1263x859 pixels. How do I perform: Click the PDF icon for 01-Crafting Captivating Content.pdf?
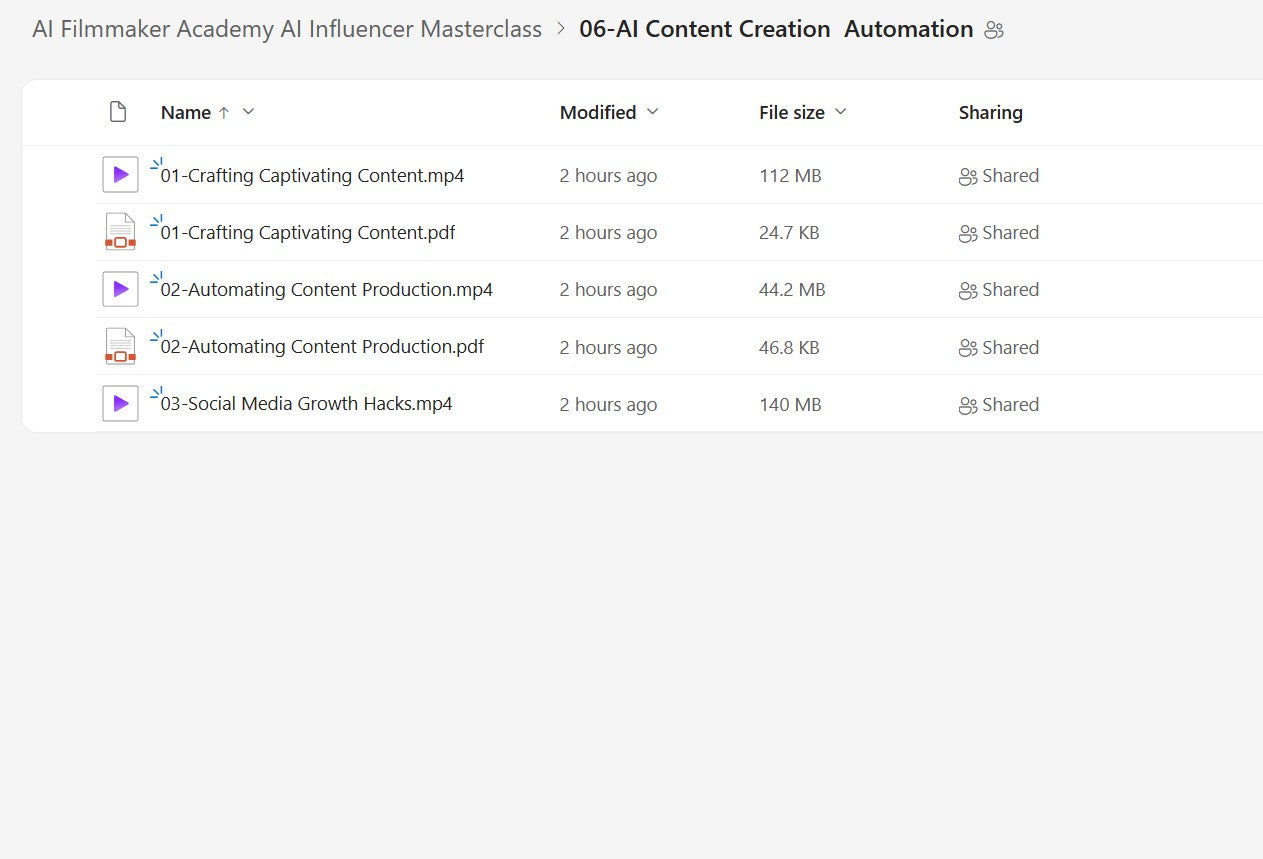[x=120, y=232]
